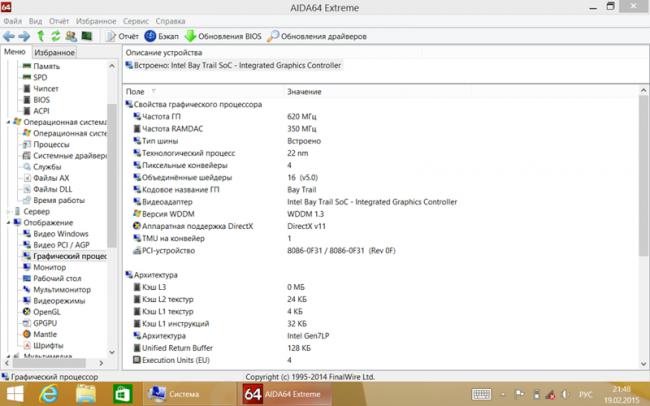Expand the Сервер node
The width and height of the screenshot is (650, 406).
8,212
